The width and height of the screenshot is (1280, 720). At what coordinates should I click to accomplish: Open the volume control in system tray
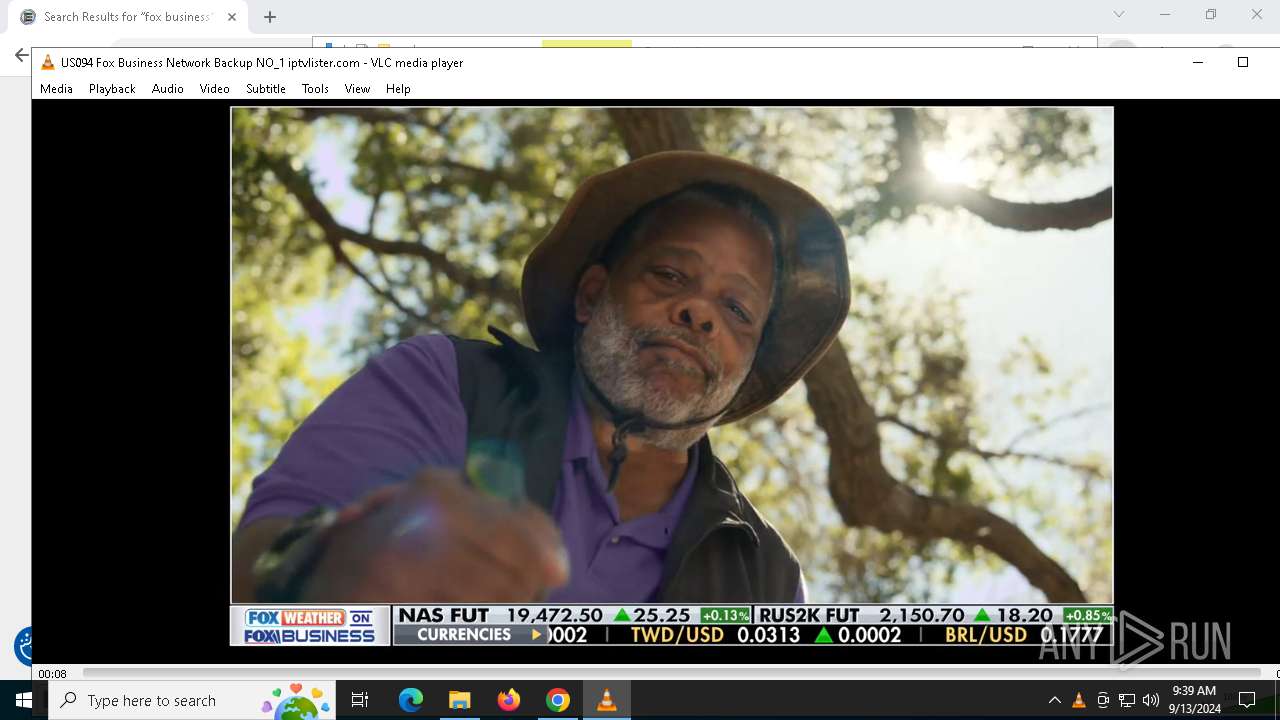pos(1151,700)
